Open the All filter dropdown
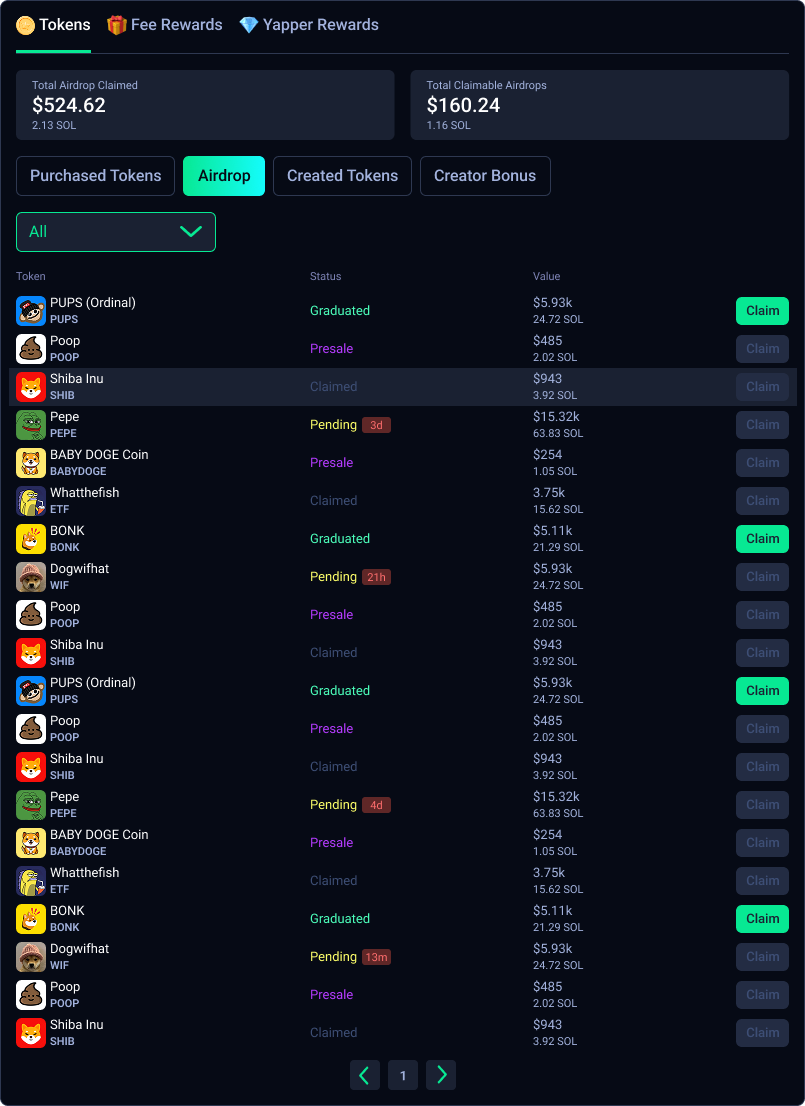This screenshot has width=805, height=1106. [116, 232]
